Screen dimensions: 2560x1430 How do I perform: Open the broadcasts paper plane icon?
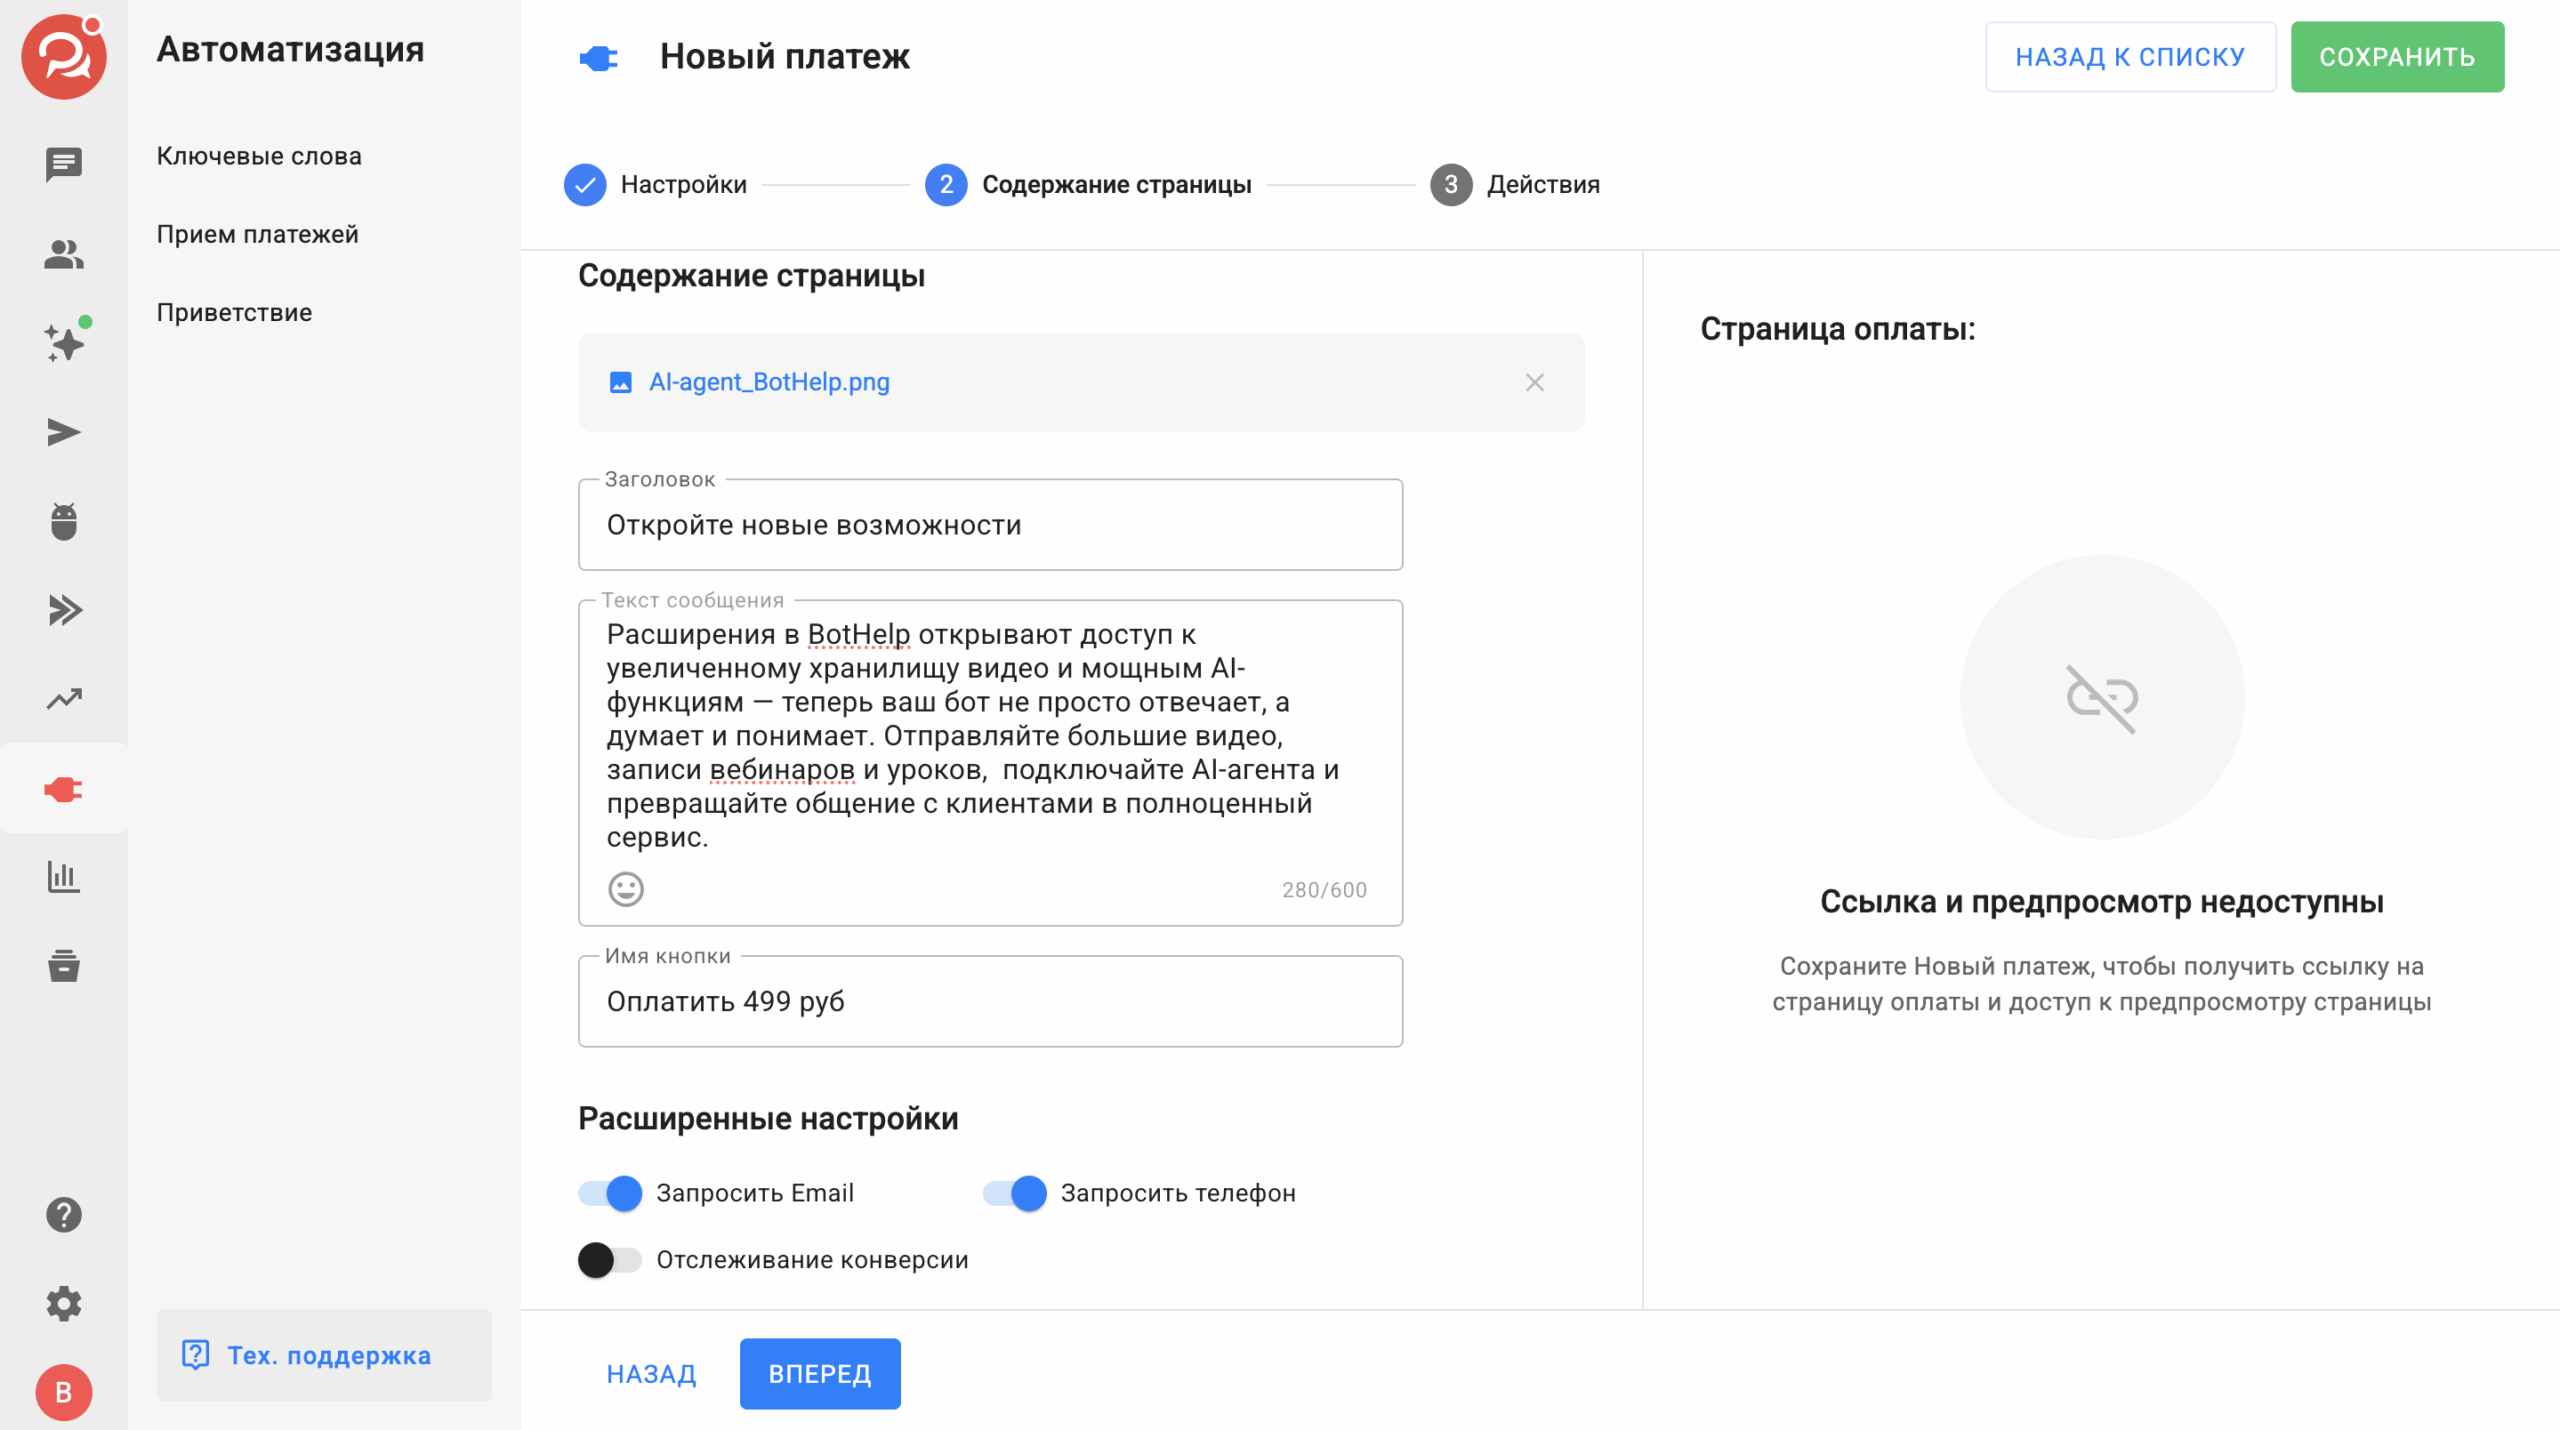coord(63,432)
